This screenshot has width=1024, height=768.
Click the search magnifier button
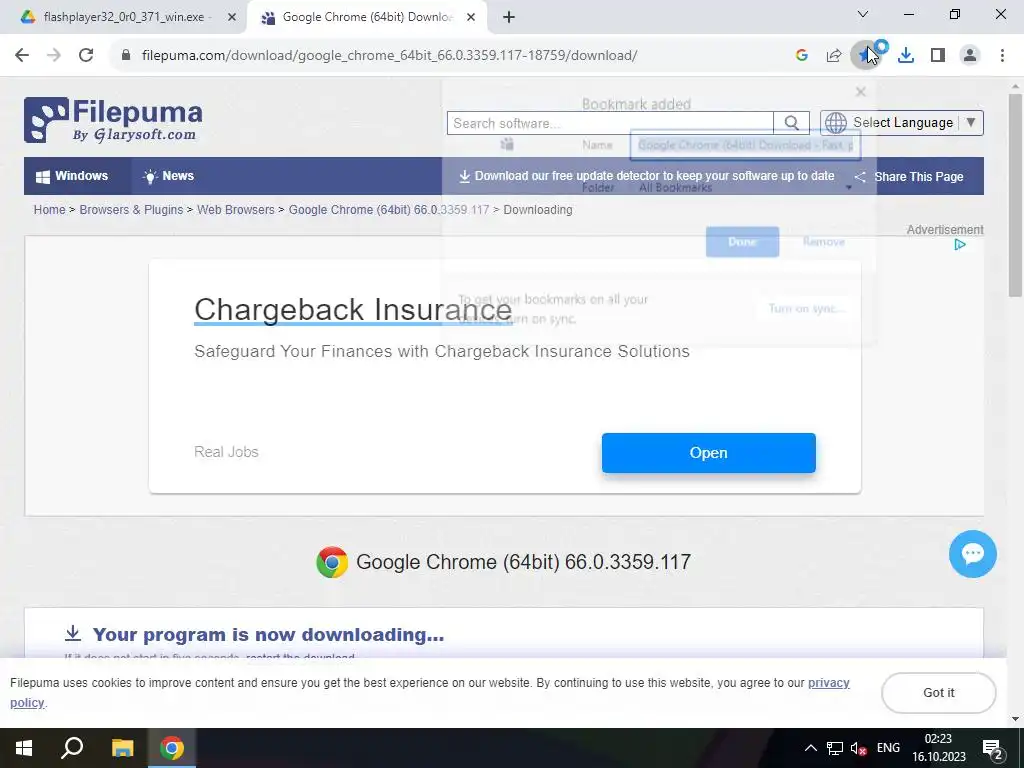coord(792,123)
